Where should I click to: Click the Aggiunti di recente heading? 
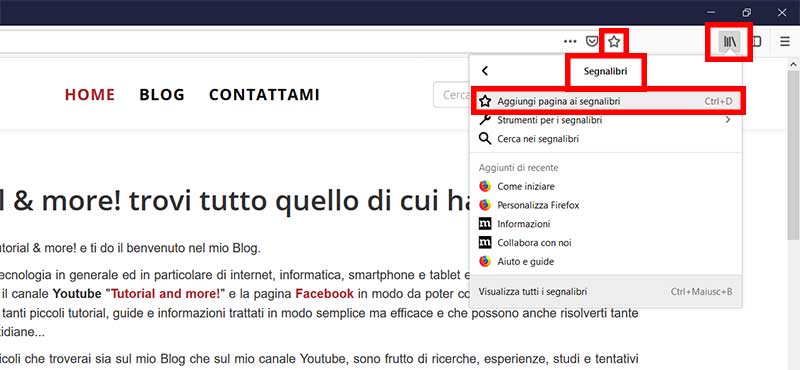tap(518, 167)
